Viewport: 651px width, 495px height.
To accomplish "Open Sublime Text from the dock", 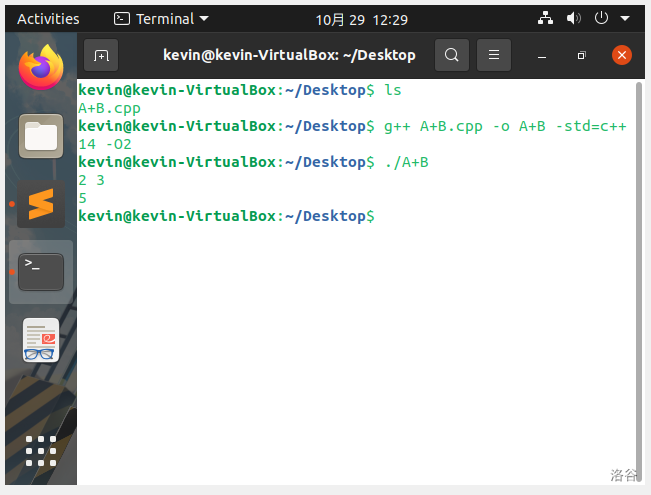I will pos(40,204).
